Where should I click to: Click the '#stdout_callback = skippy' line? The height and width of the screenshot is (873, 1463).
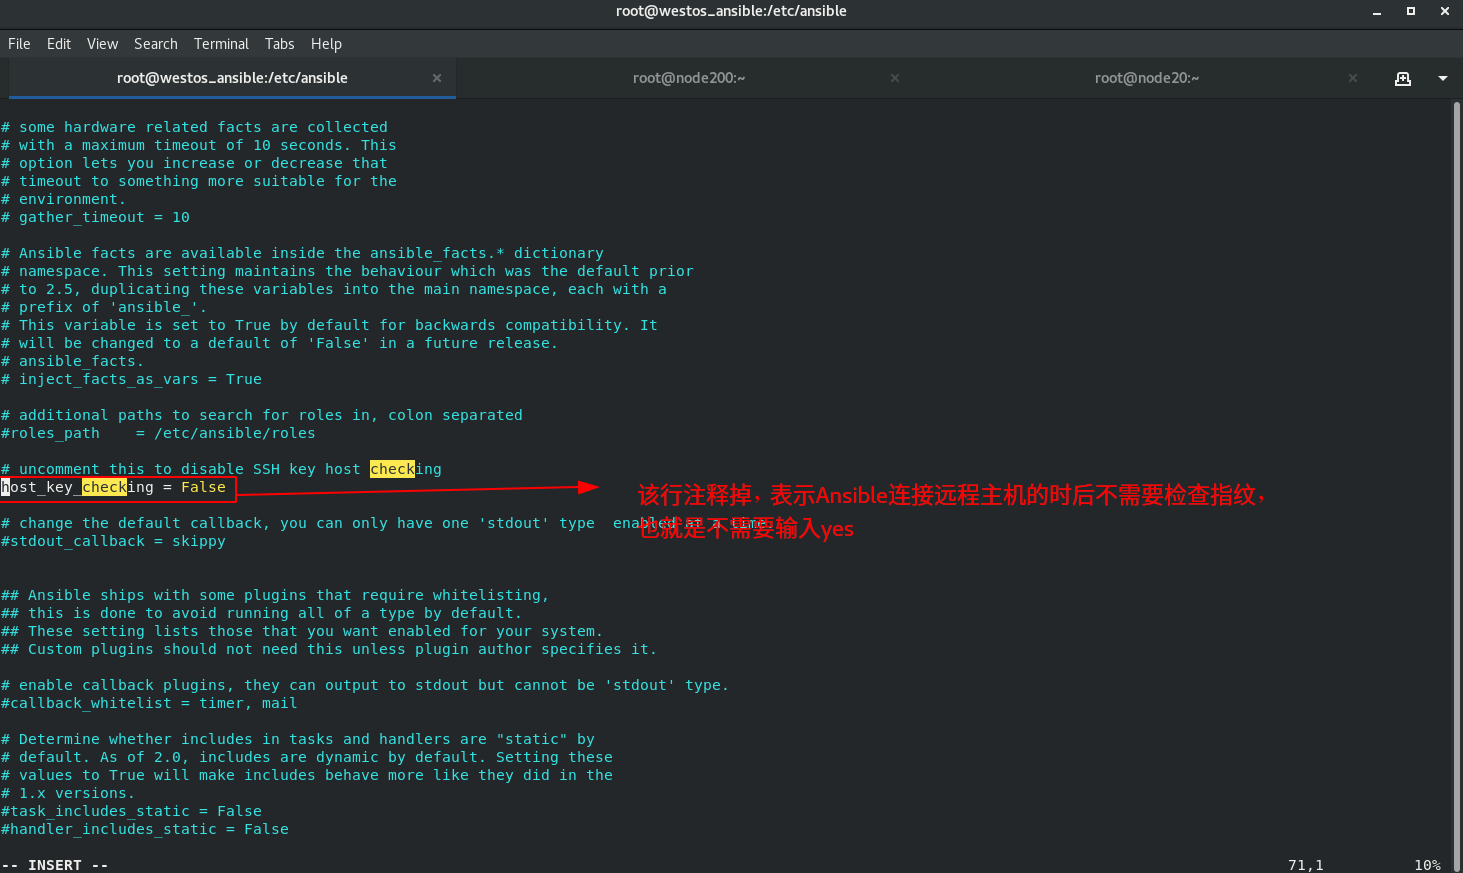pos(114,541)
